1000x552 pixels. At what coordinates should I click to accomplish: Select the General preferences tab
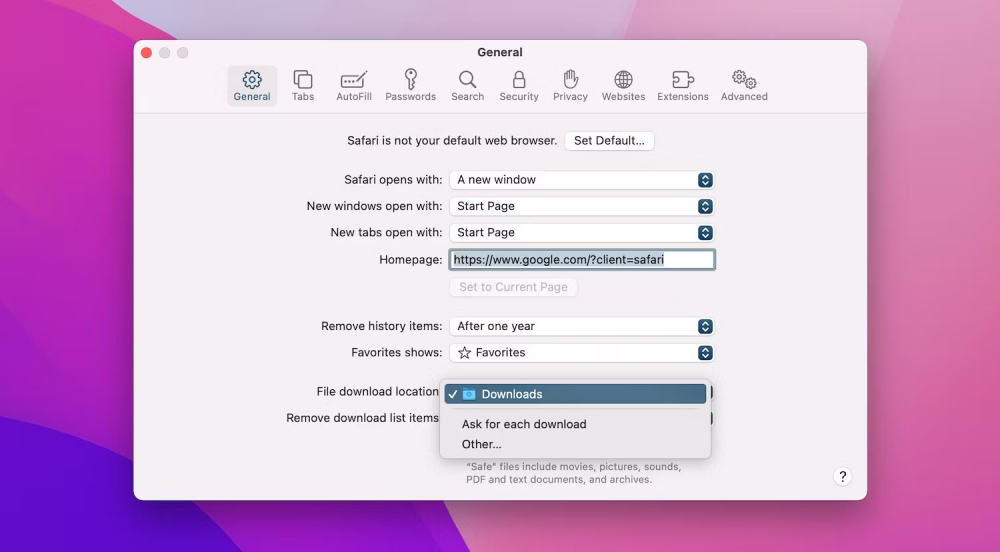[x=252, y=85]
